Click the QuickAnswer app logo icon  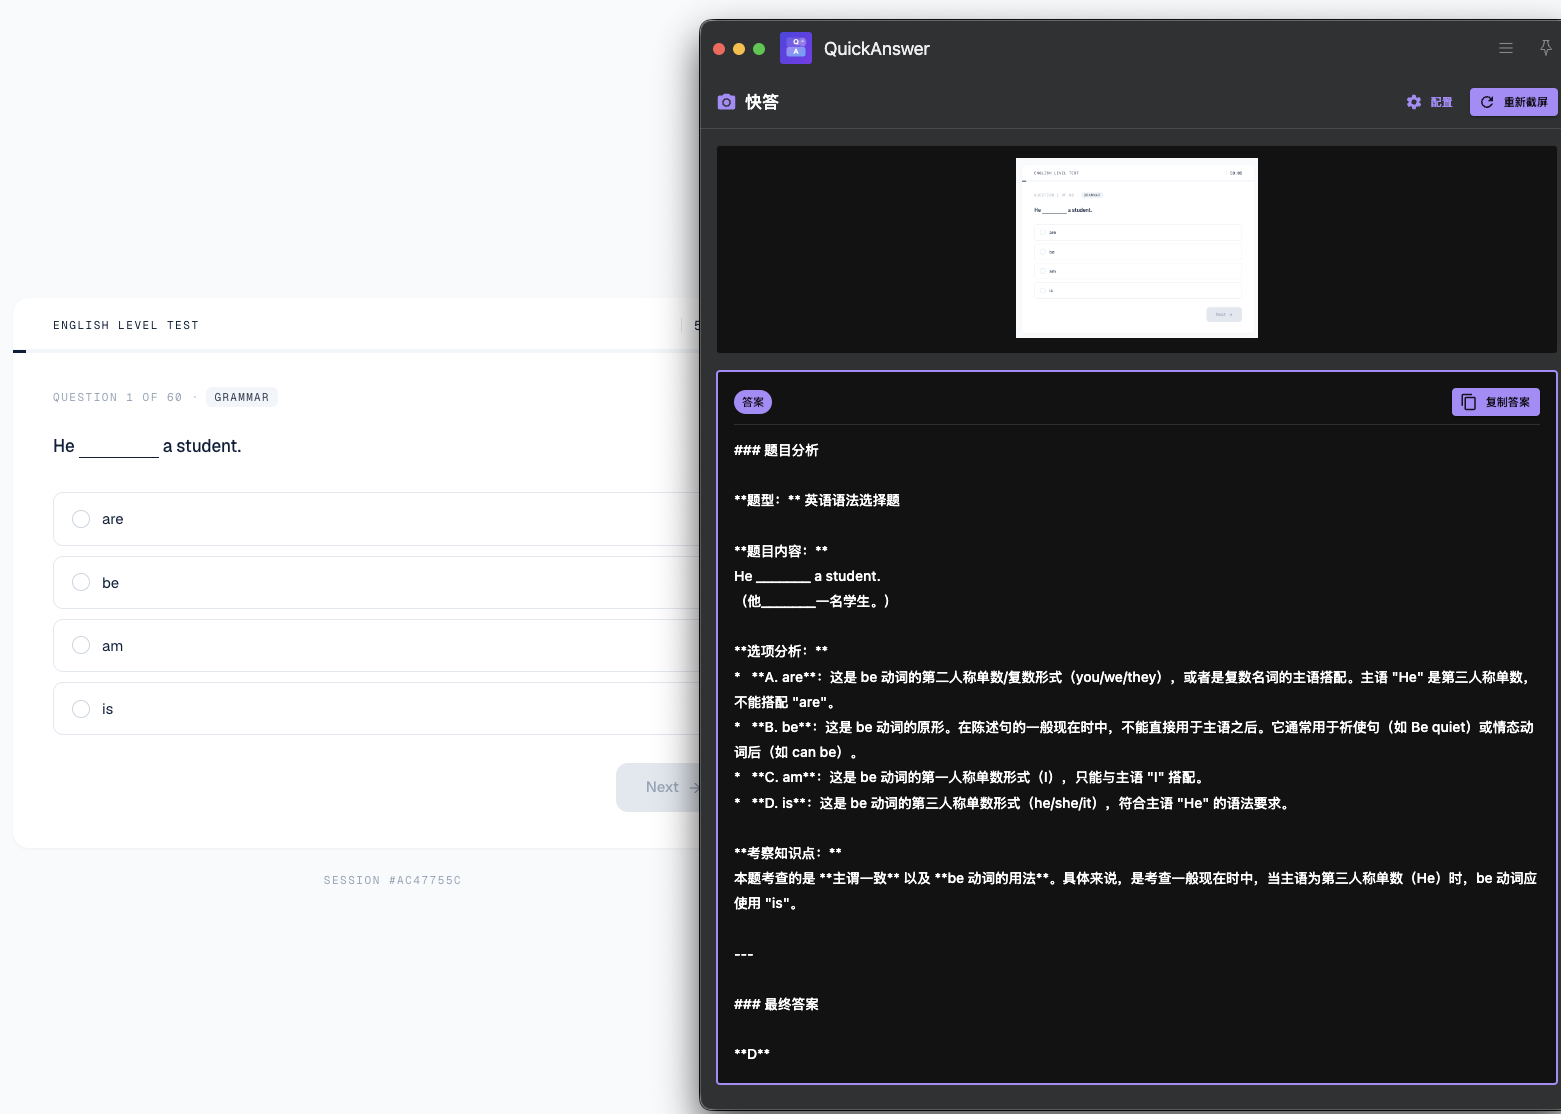coord(796,48)
